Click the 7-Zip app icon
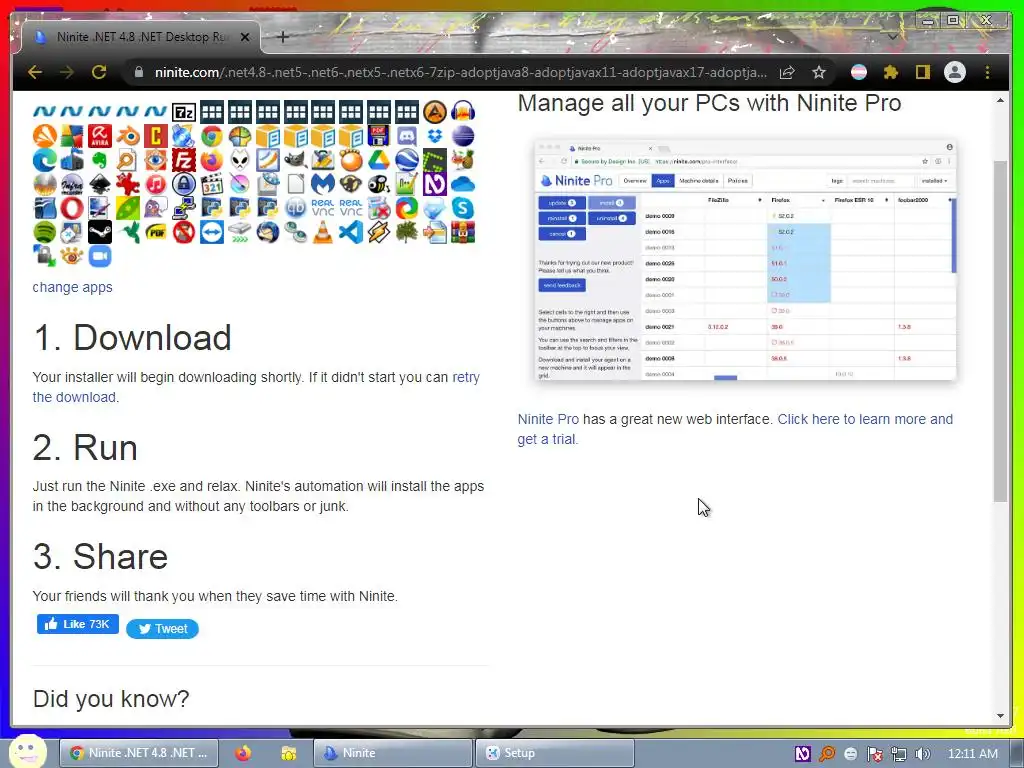Viewport: 1024px width, 768px height. pyautogui.click(x=184, y=112)
